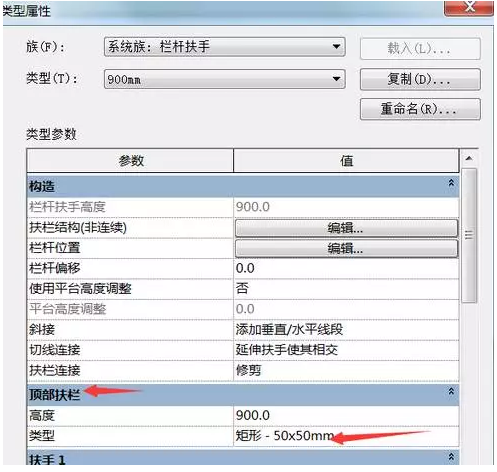This screenshot has width=497, height=472.
Task: Collapse the 扶手 1 section chevron
Action: 451,457
